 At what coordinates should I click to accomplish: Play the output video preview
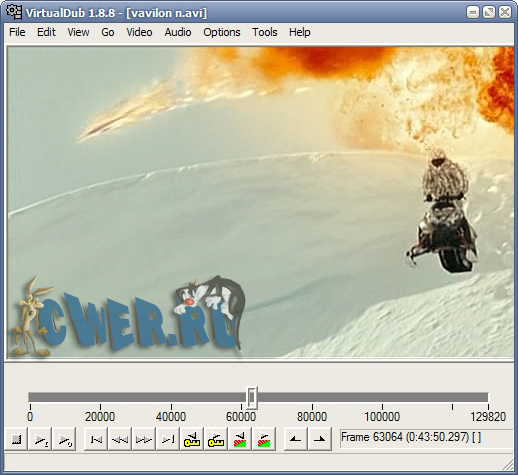64,439
